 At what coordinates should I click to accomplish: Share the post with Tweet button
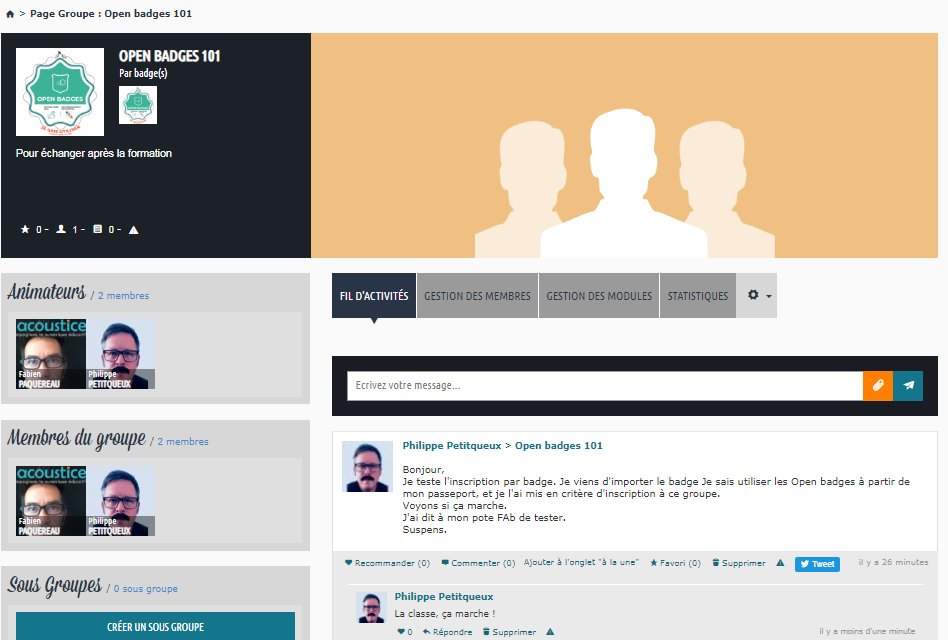click(817, 564)
